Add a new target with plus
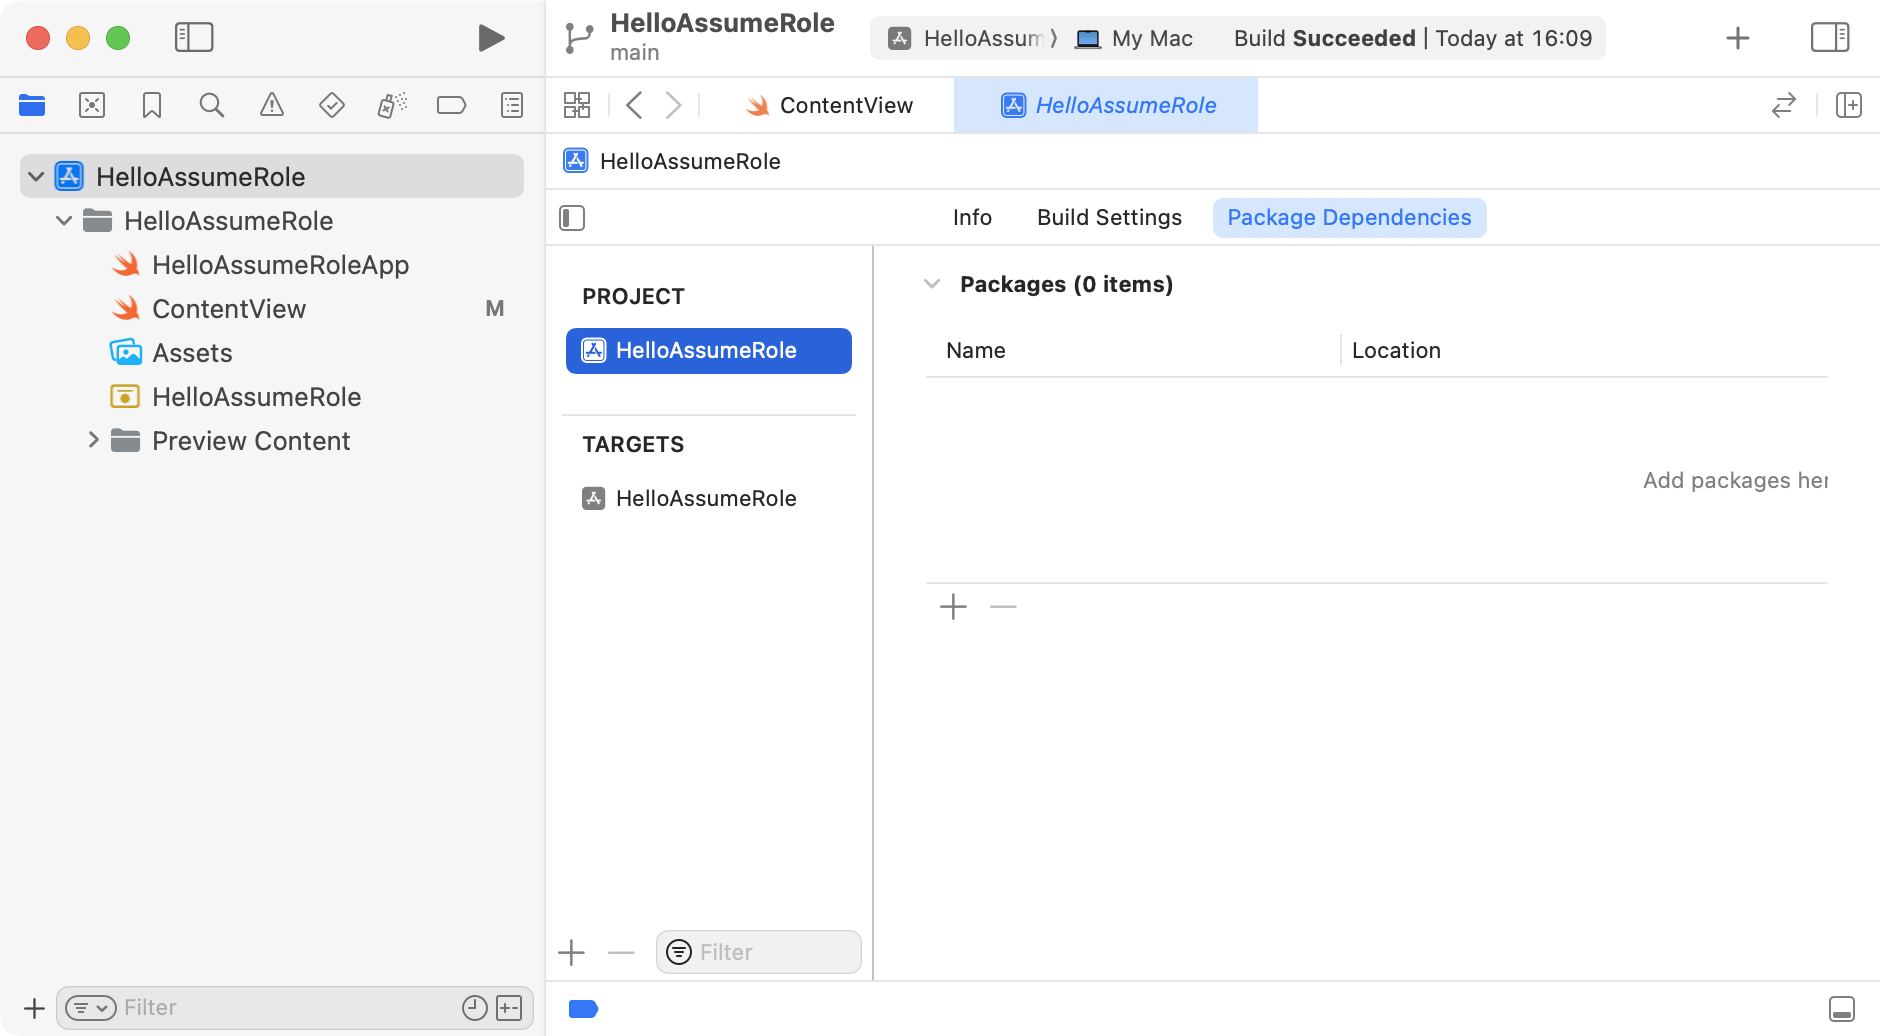1880x1036 pixels. pos(571,953)
